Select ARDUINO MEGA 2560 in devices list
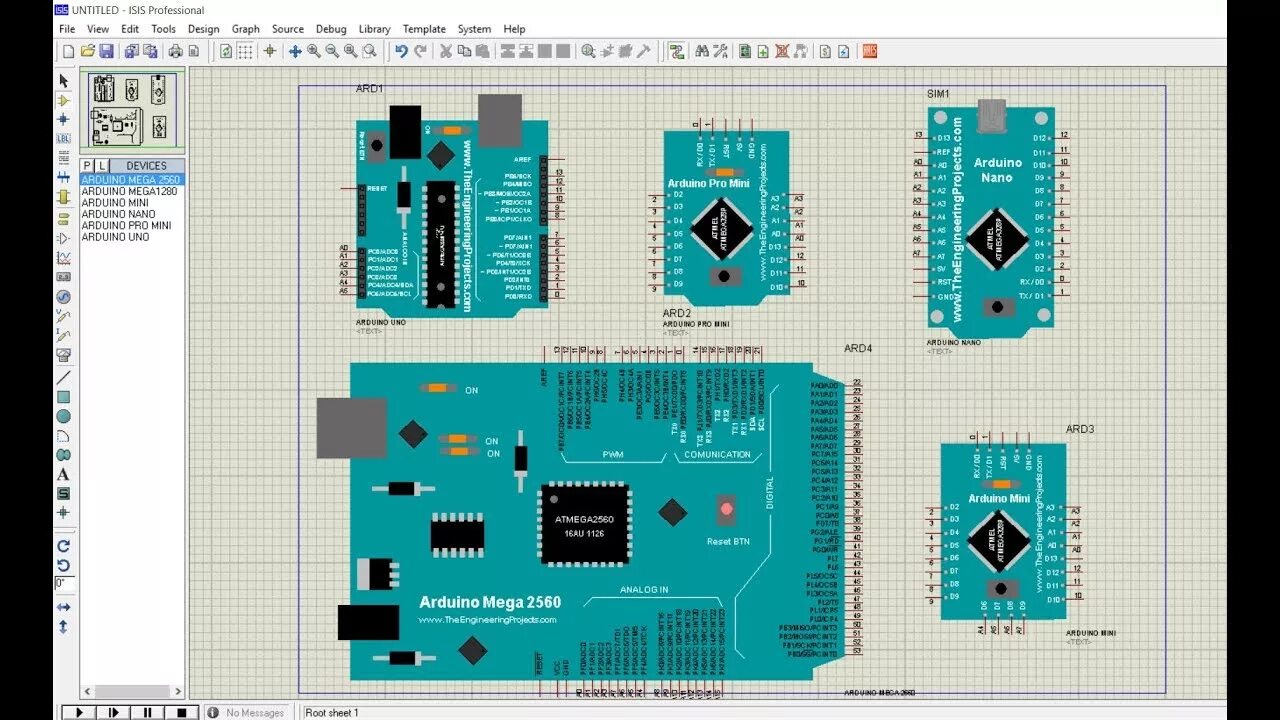 click(x=132, y=179)
